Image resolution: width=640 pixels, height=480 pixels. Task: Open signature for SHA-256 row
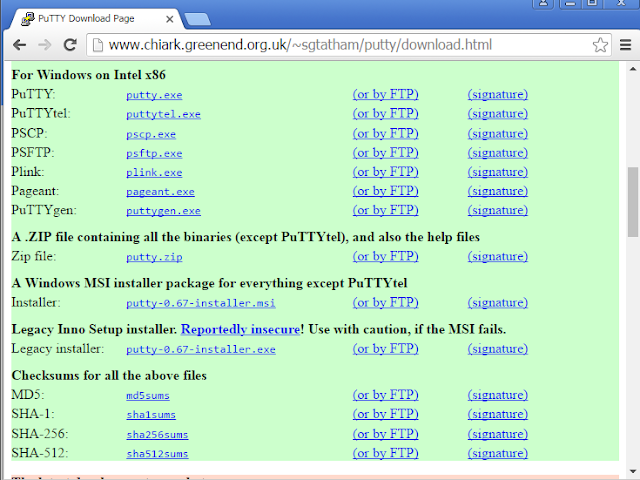(x=498, y=434)
